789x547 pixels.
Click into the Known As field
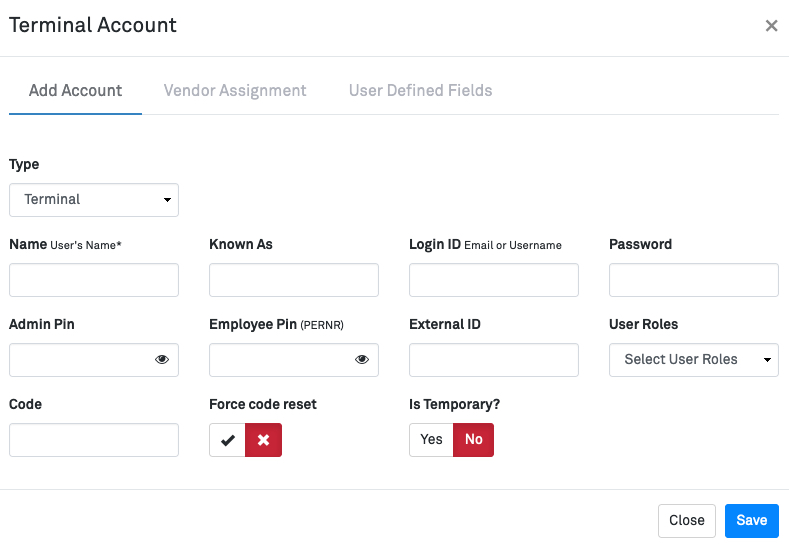(294, 280)
